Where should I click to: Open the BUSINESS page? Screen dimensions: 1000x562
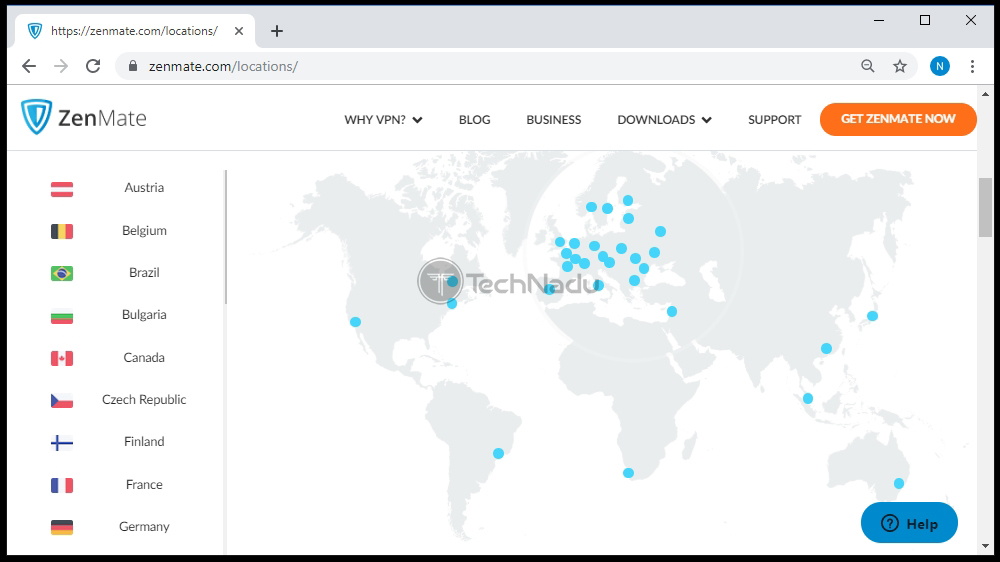554,119
